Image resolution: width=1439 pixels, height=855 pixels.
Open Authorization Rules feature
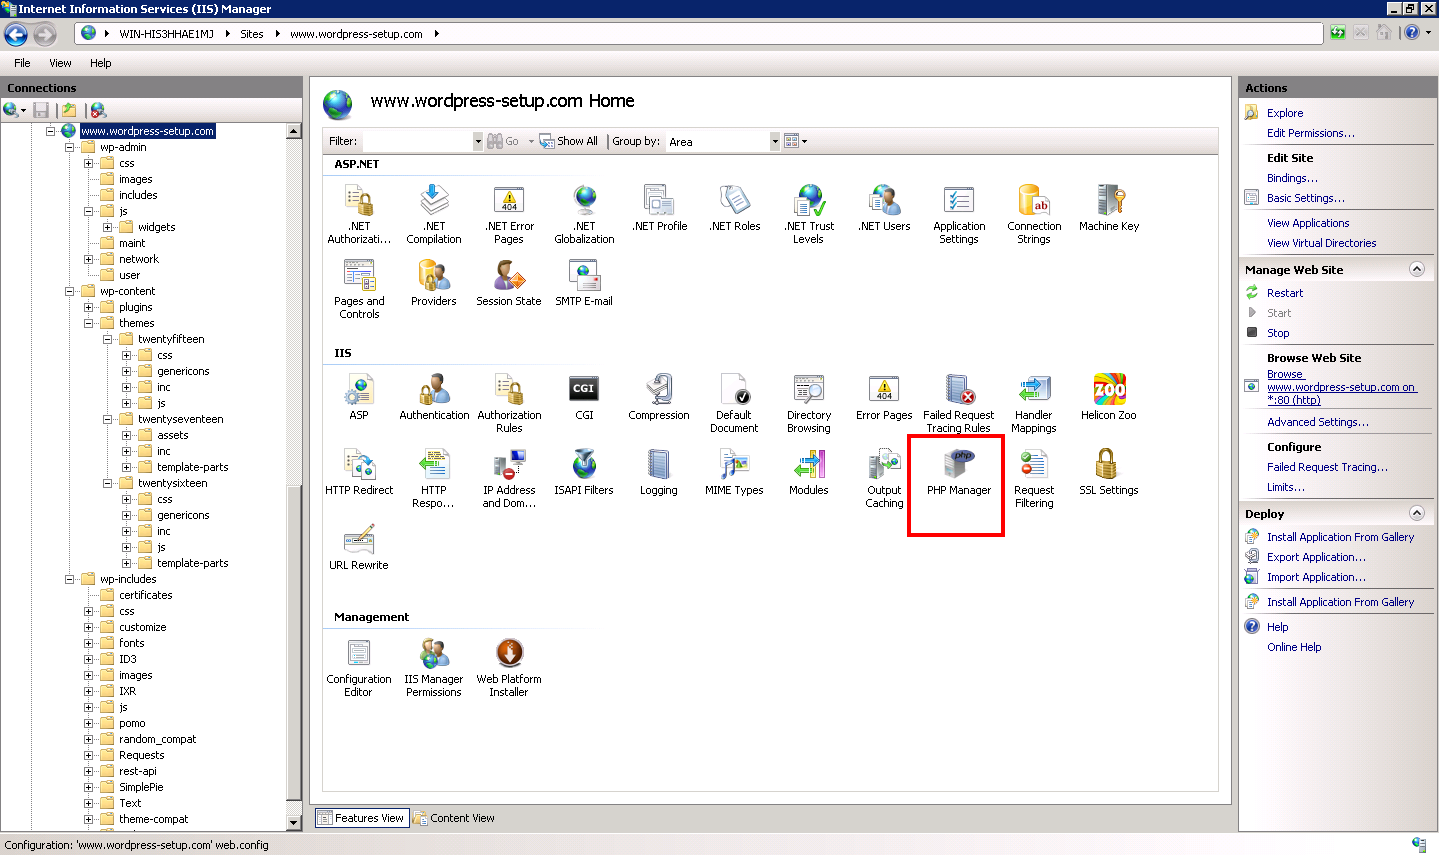[509, 404]
